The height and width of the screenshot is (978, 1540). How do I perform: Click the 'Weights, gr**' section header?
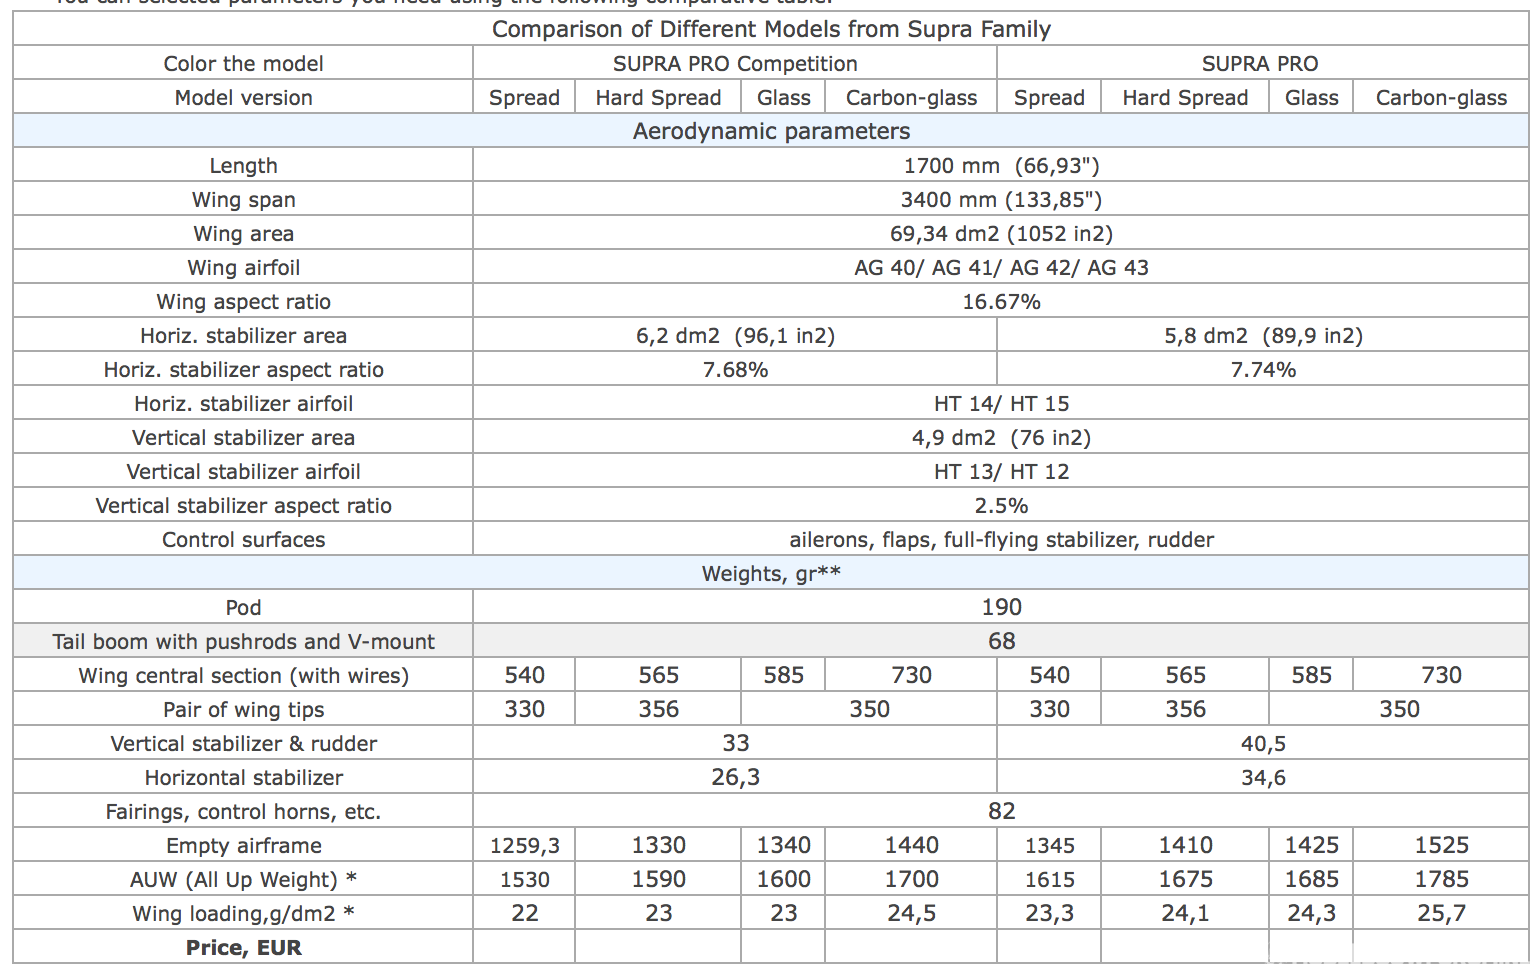click(771, 573)
